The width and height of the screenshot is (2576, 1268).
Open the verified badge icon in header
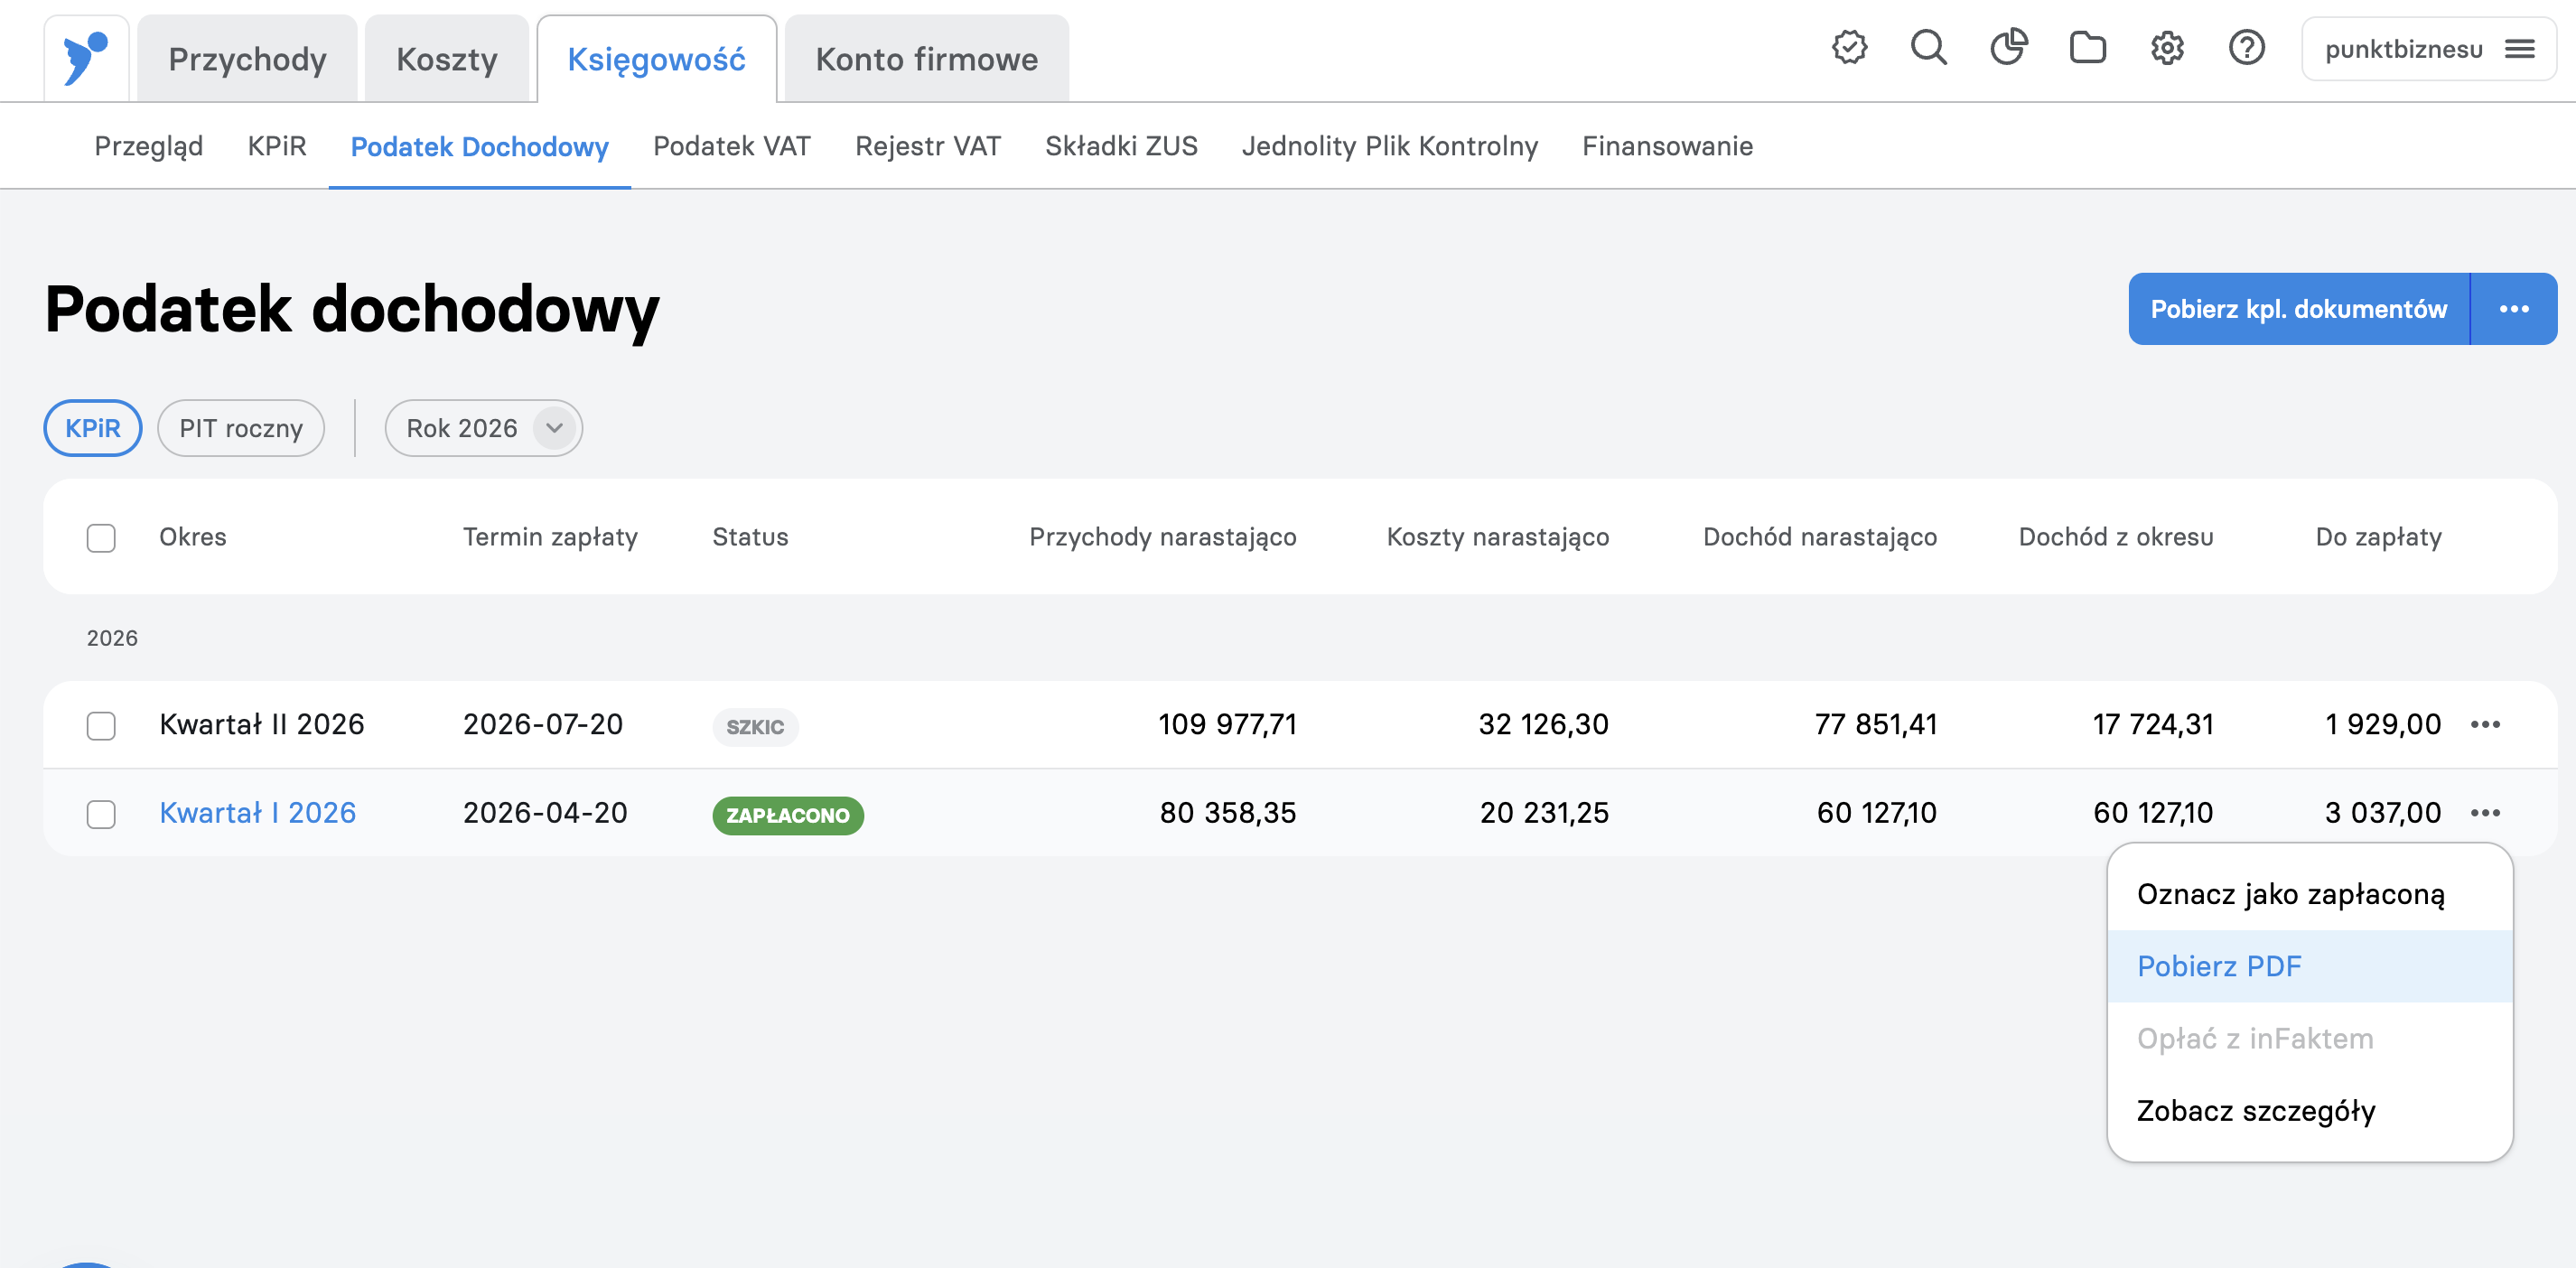click(1849, 47)
